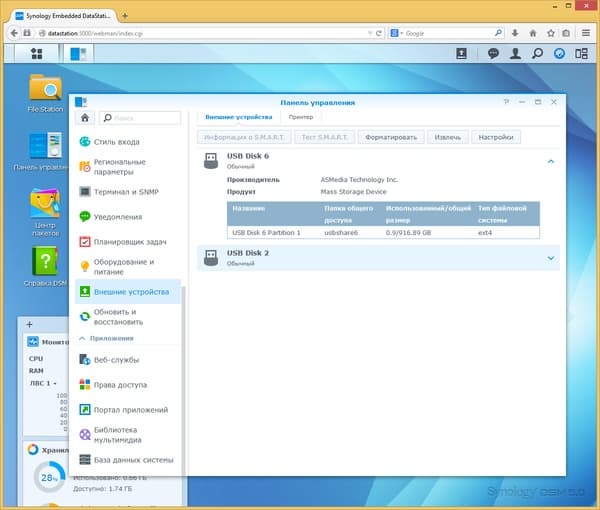The width and height of the screenshot is (600, 510).
Task: Switch to Внешние устройства tab
Action: [x=239, y=117]
